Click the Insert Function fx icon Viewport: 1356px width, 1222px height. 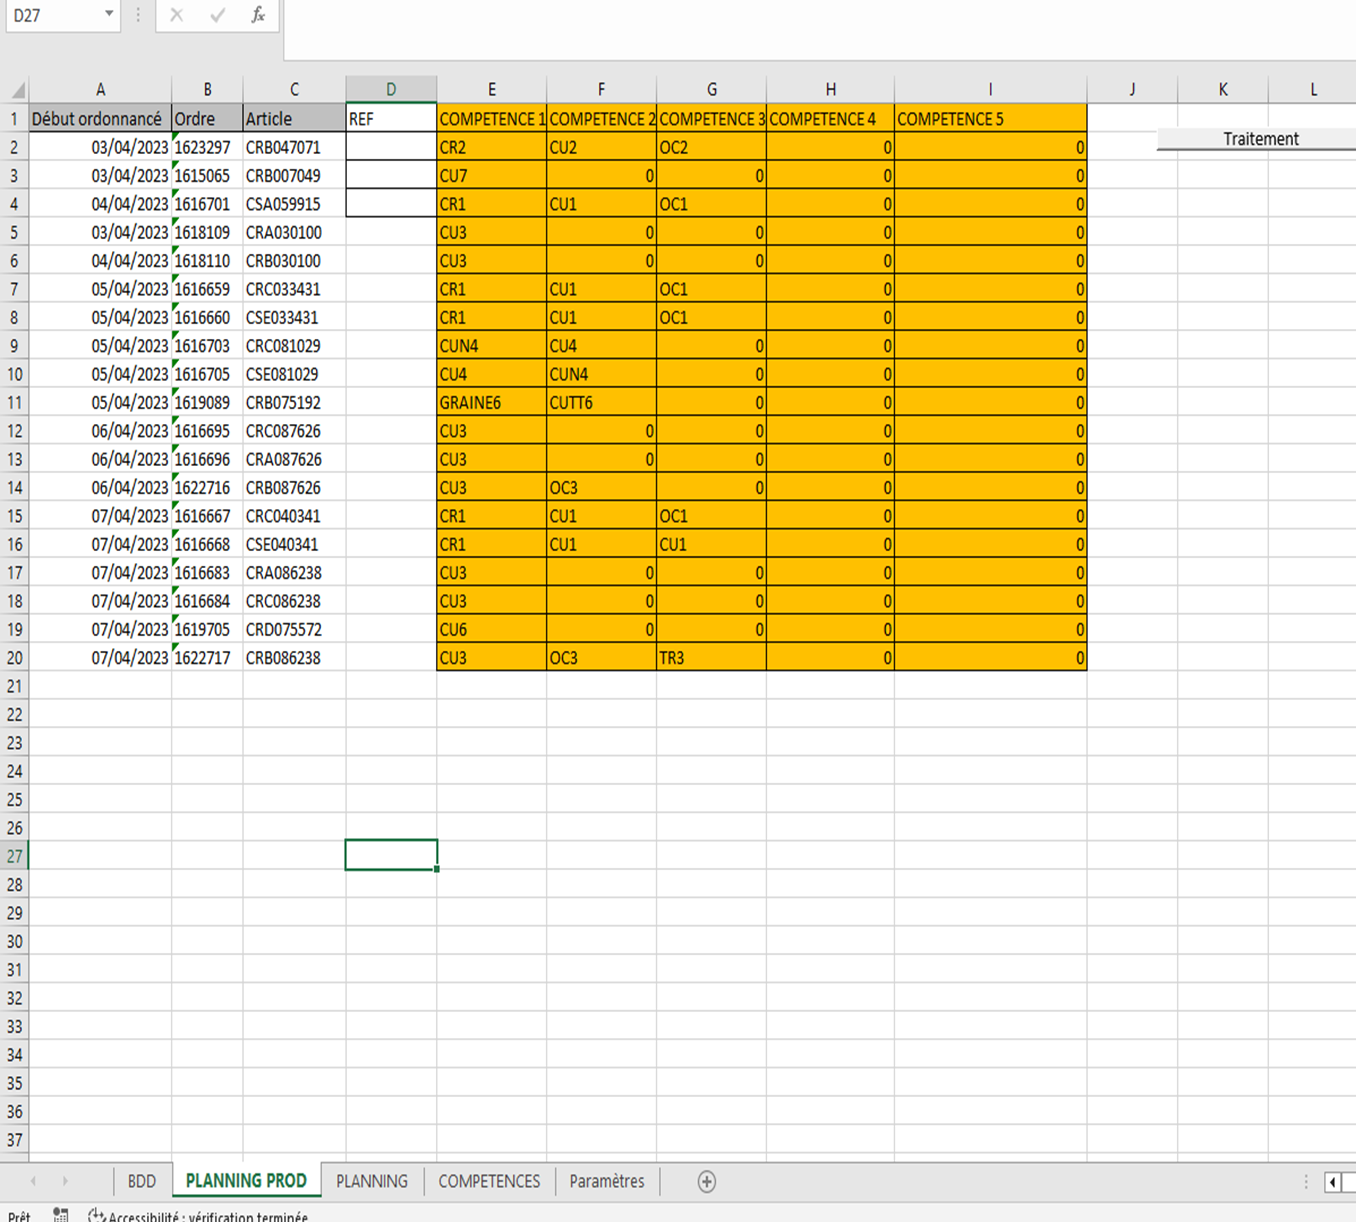(x=258, y=15)
